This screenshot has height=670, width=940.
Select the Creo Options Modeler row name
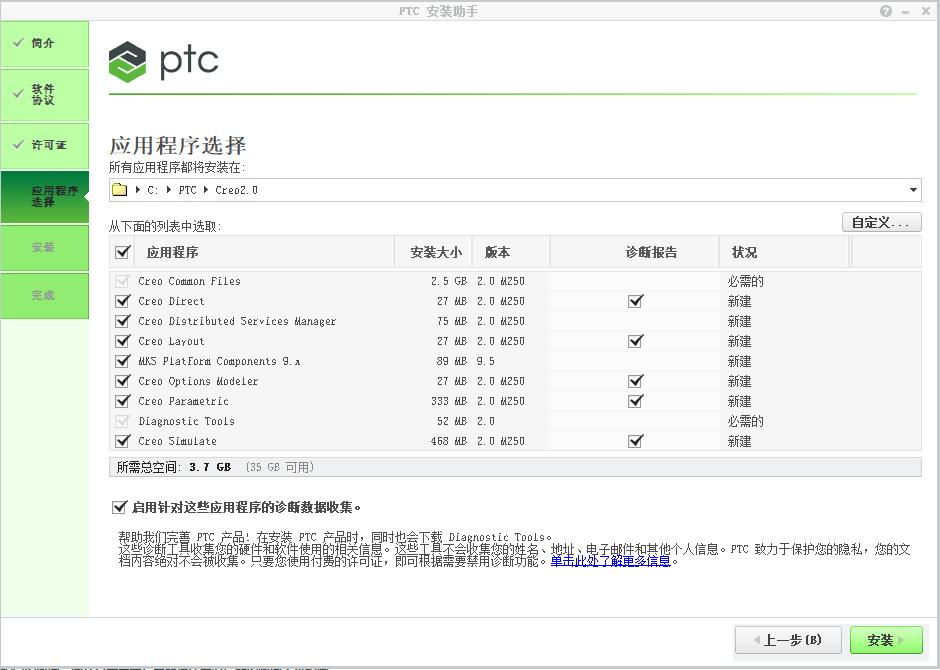pyautogui.click(x=198, y=381)
